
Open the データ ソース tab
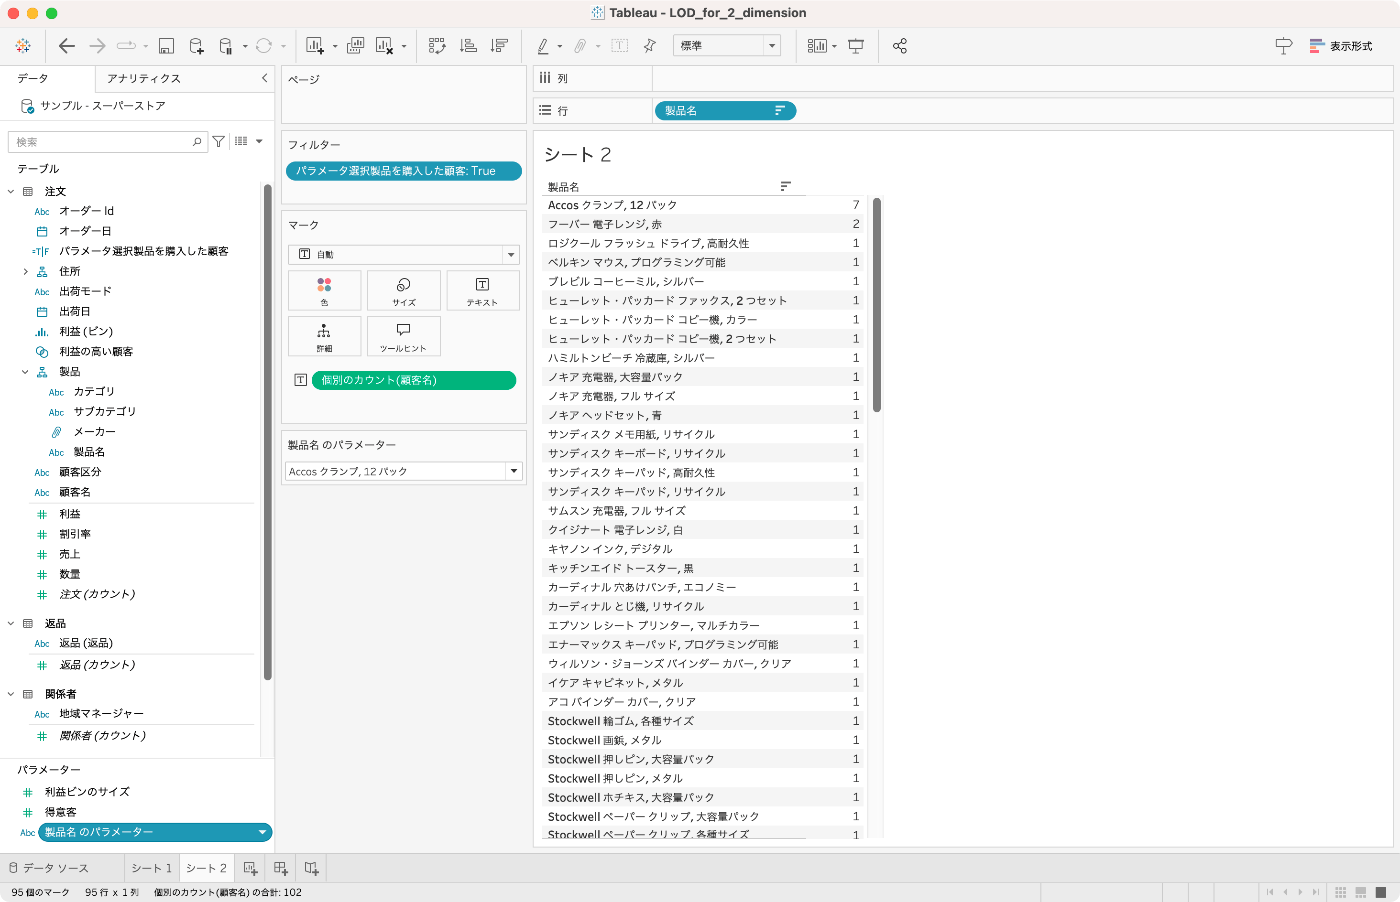tap(49, 868)
